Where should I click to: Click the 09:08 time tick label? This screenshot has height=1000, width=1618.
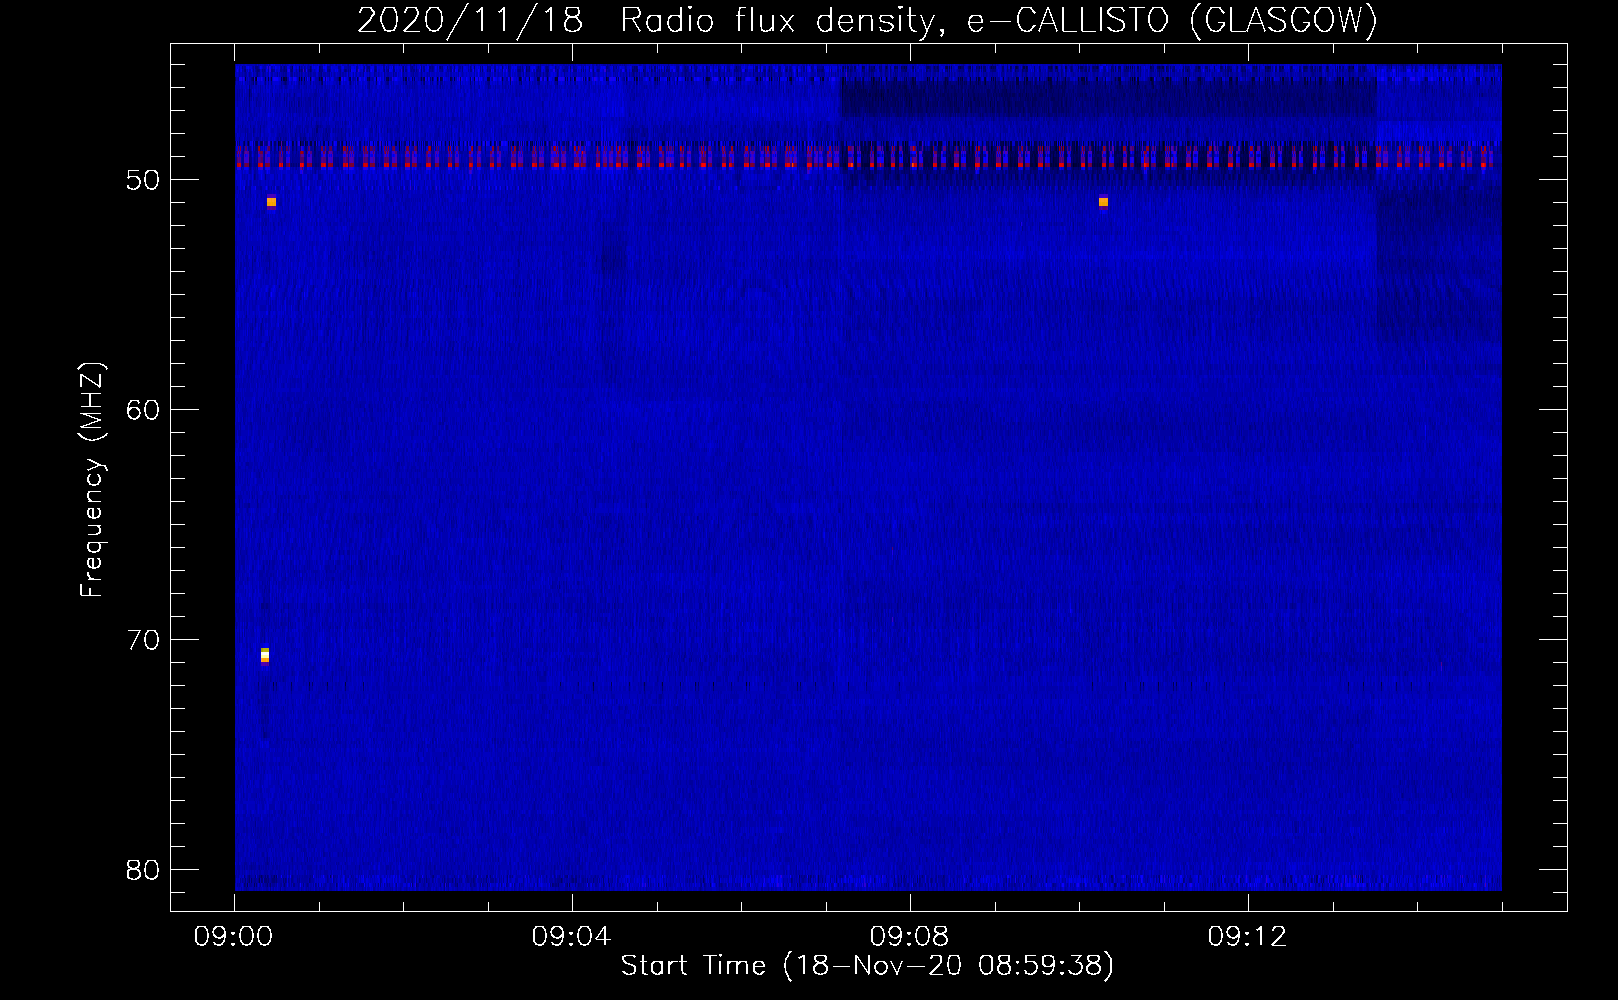tap(909, 937)
